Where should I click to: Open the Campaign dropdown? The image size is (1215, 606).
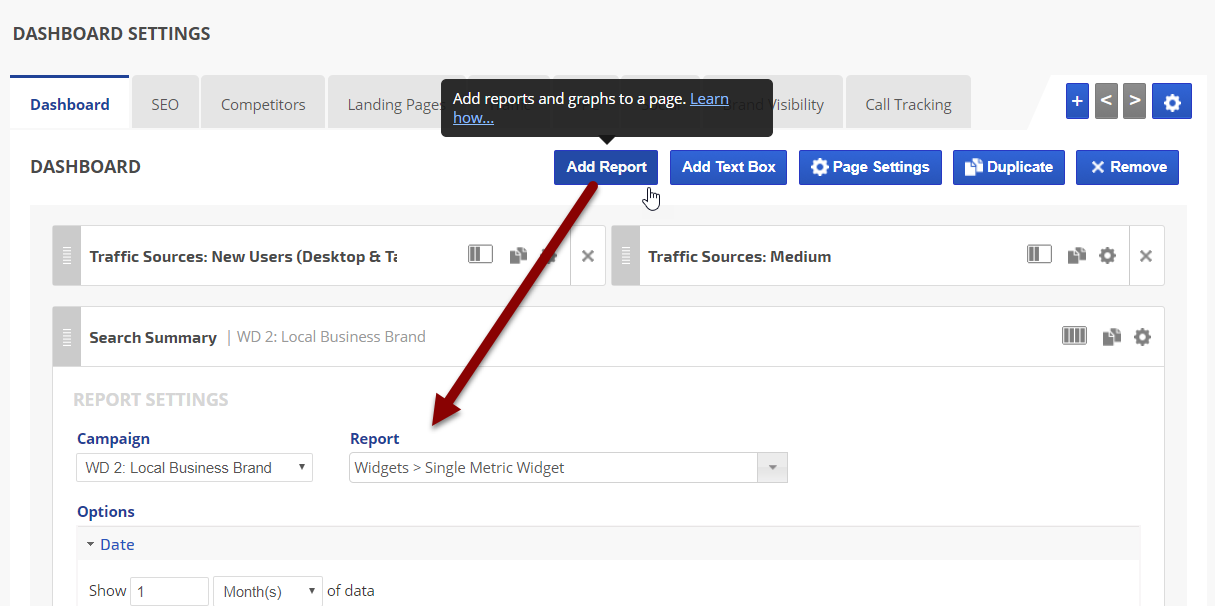[x=195, y=467]
